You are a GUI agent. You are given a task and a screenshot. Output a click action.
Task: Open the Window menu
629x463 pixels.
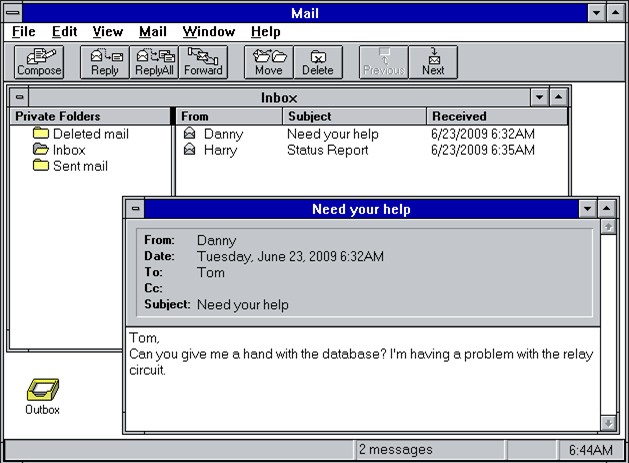click(x=209, y=32)
